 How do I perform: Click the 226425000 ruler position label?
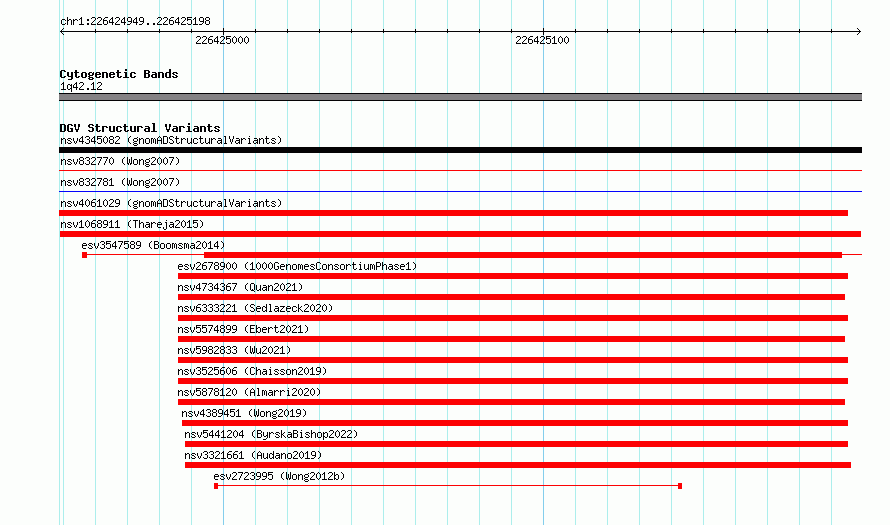click(222, 40)
